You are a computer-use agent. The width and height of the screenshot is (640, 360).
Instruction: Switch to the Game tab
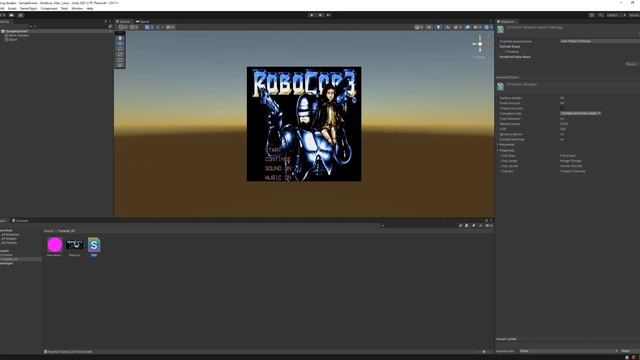click(143, 22)
